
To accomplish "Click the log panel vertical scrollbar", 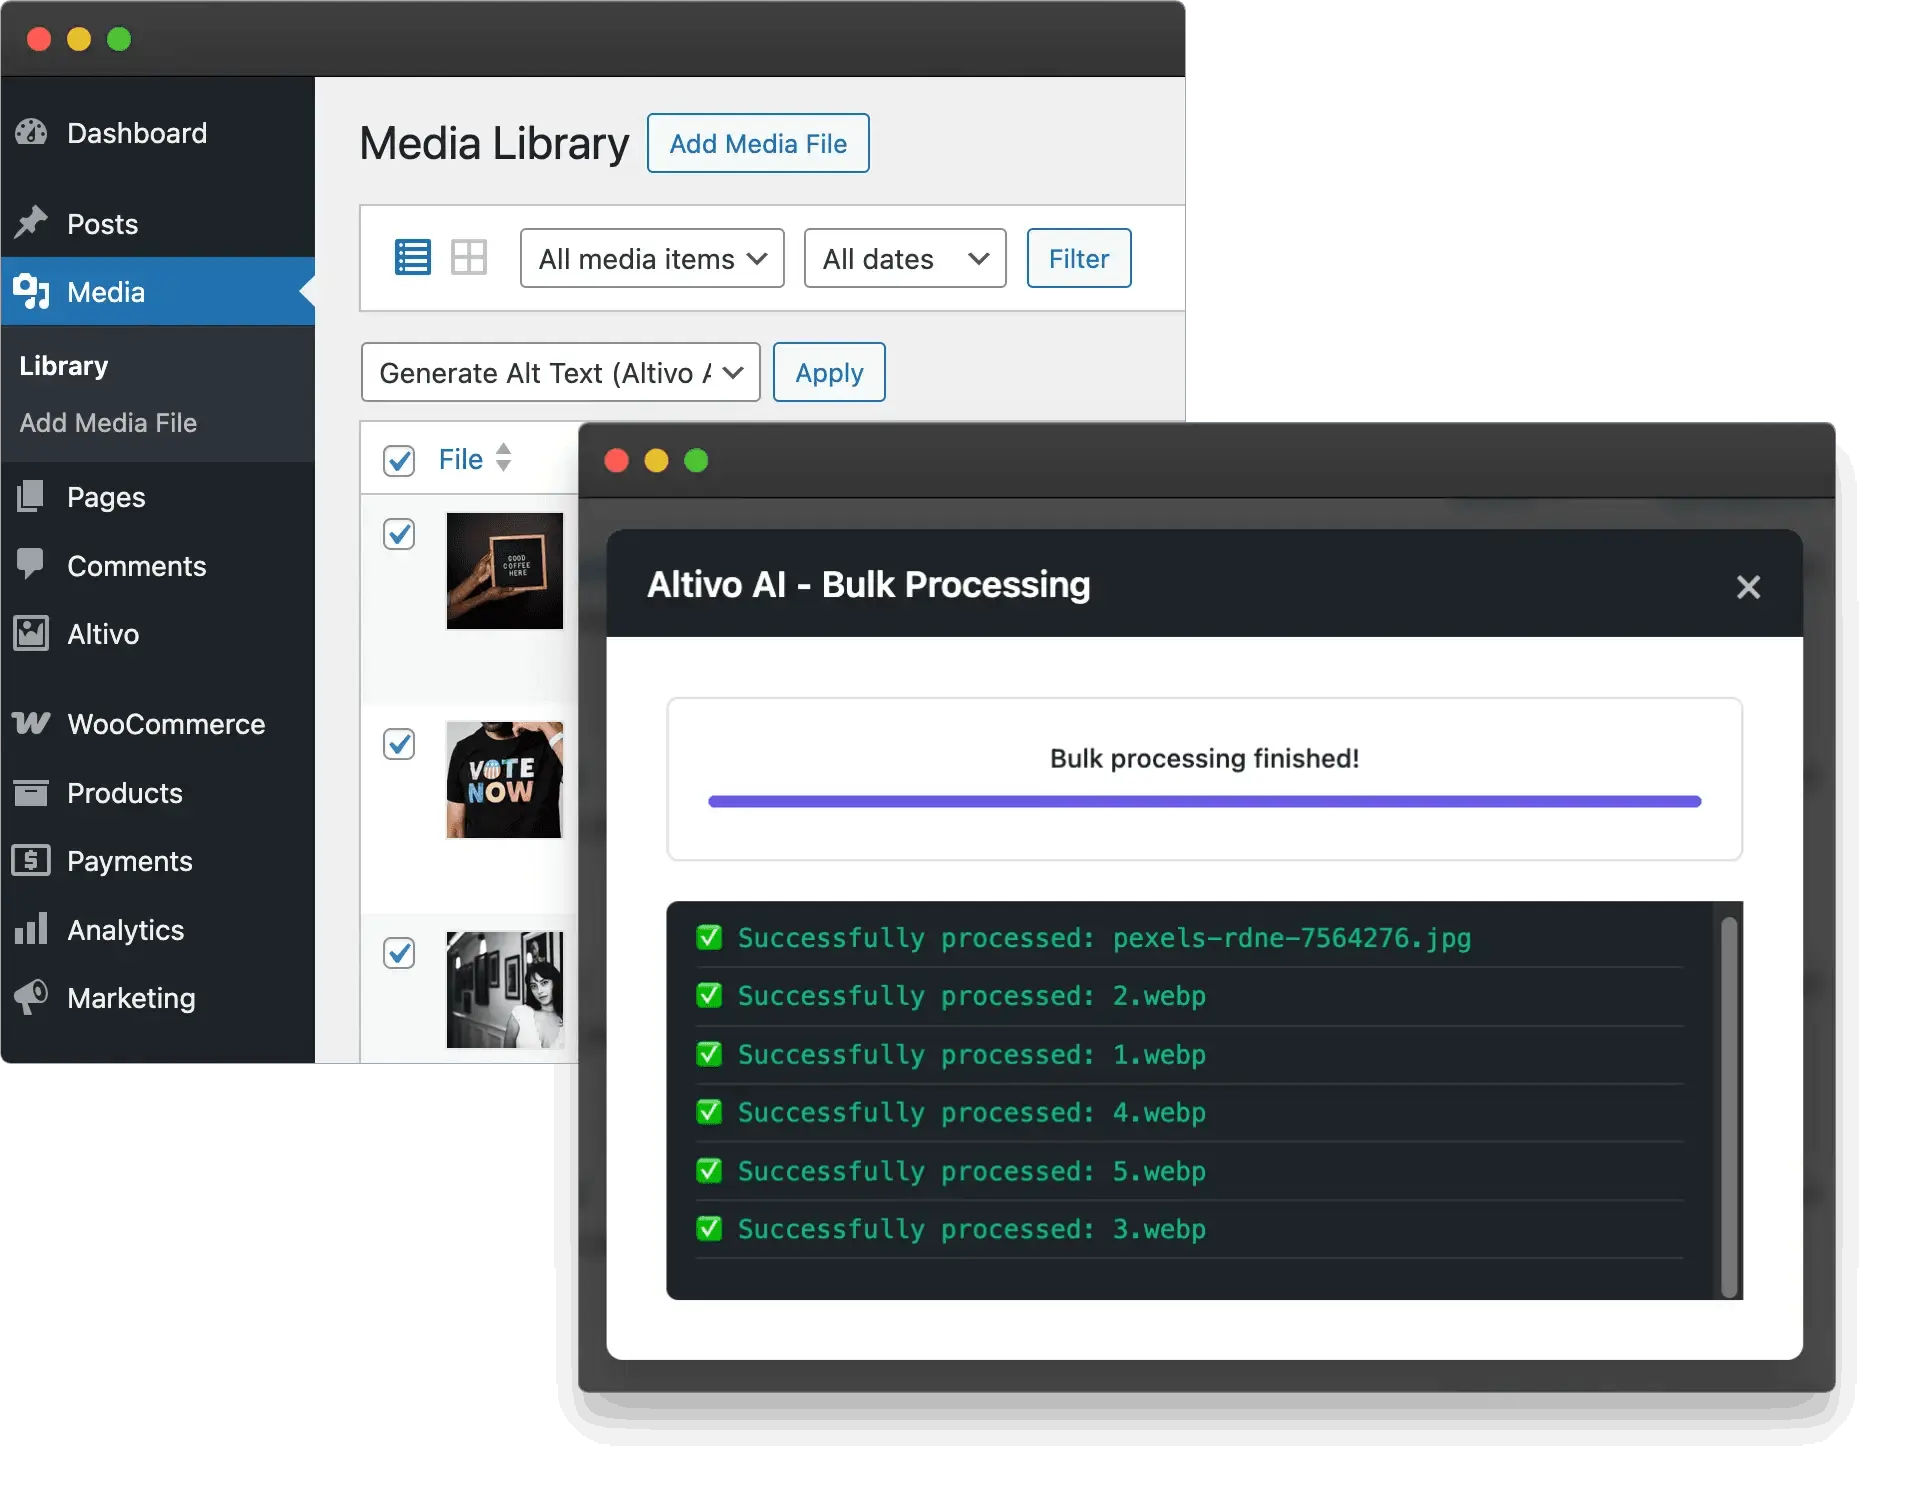I will [1728, 1106].
